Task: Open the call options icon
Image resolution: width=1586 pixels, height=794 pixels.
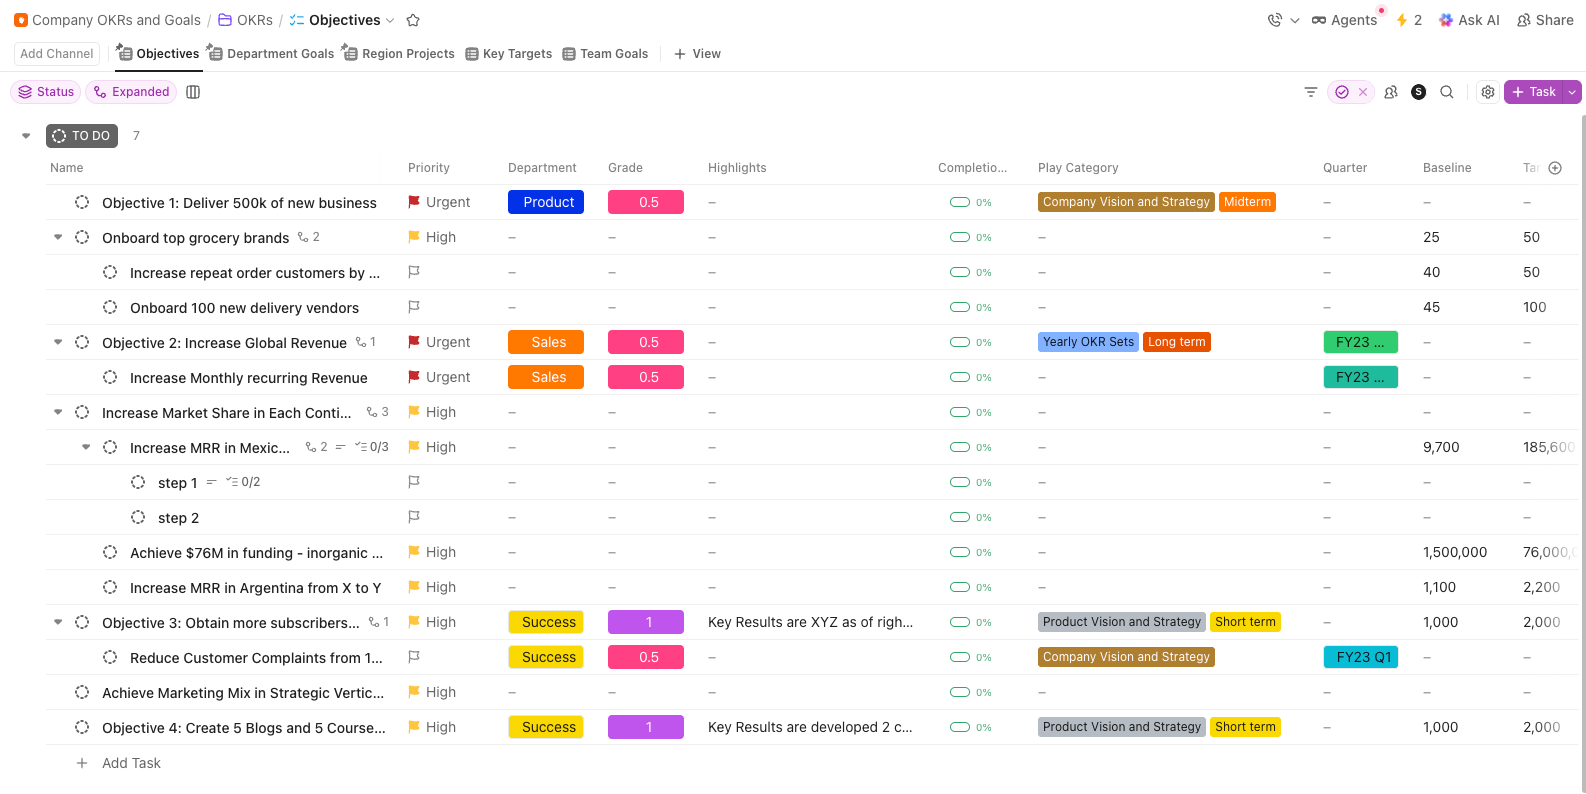Action: pos(1275,20)
